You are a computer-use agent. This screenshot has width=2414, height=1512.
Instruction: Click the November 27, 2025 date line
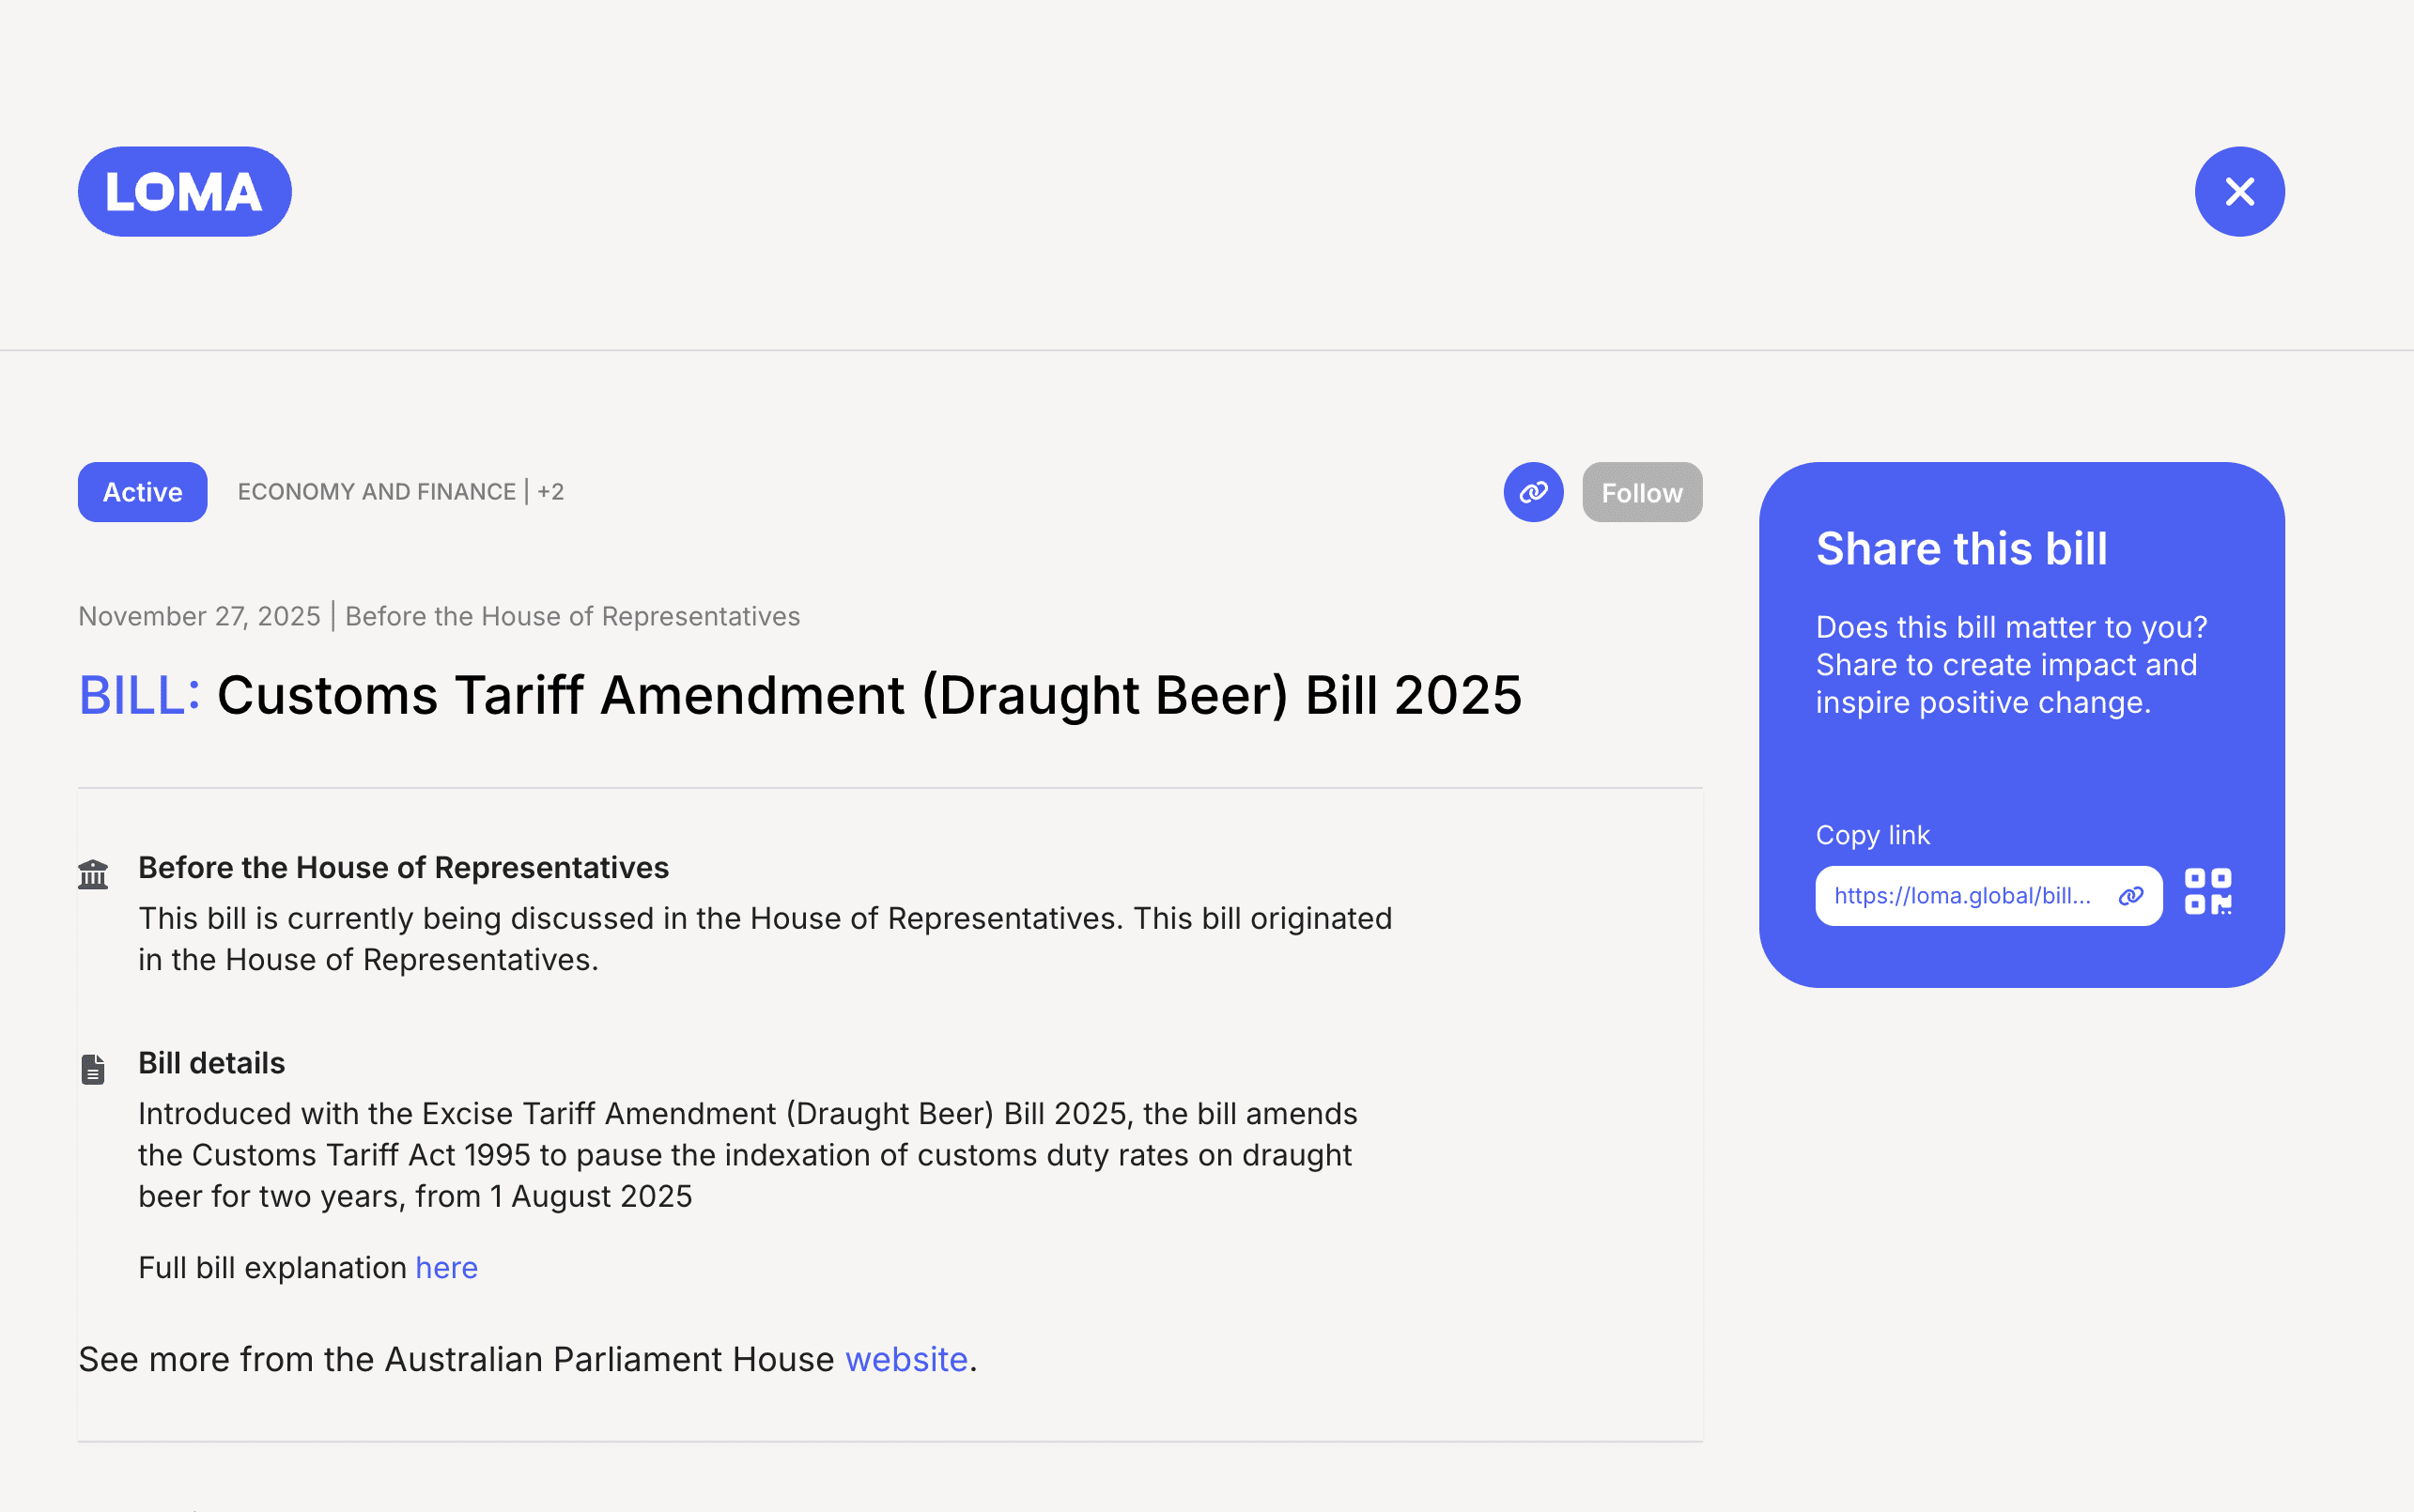[200, 616]
